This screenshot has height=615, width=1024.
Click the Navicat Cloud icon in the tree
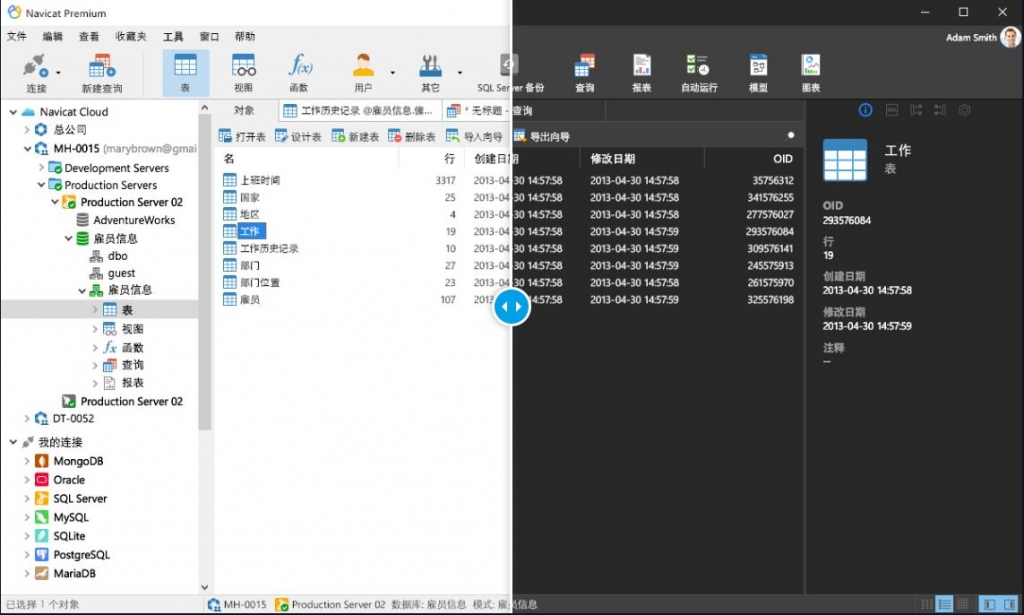(x=28, y=112)
